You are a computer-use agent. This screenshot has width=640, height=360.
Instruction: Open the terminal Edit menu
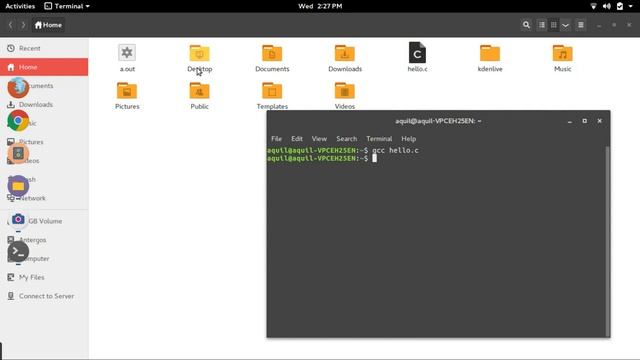coord(297,139)
